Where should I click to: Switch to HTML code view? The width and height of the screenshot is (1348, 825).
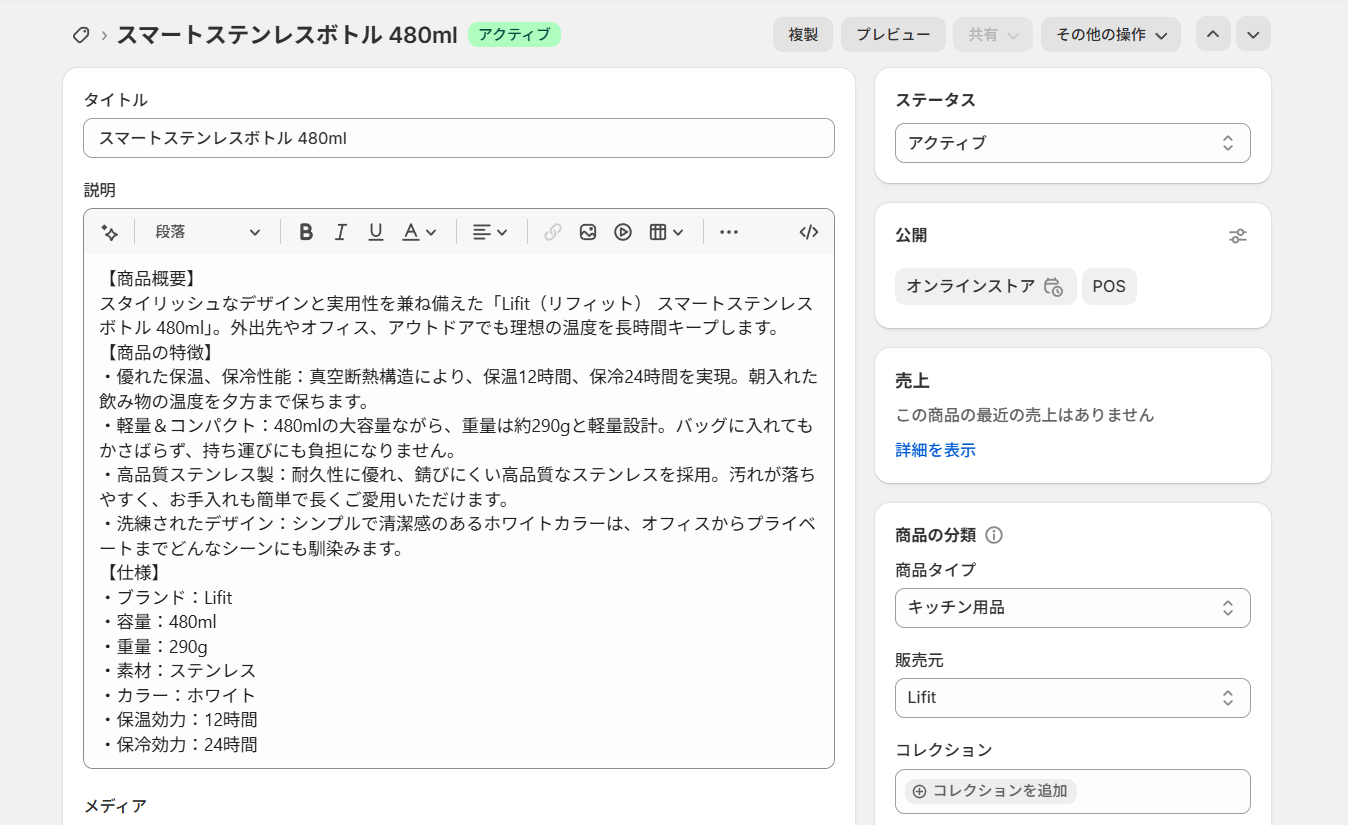[x=809, y=232]
